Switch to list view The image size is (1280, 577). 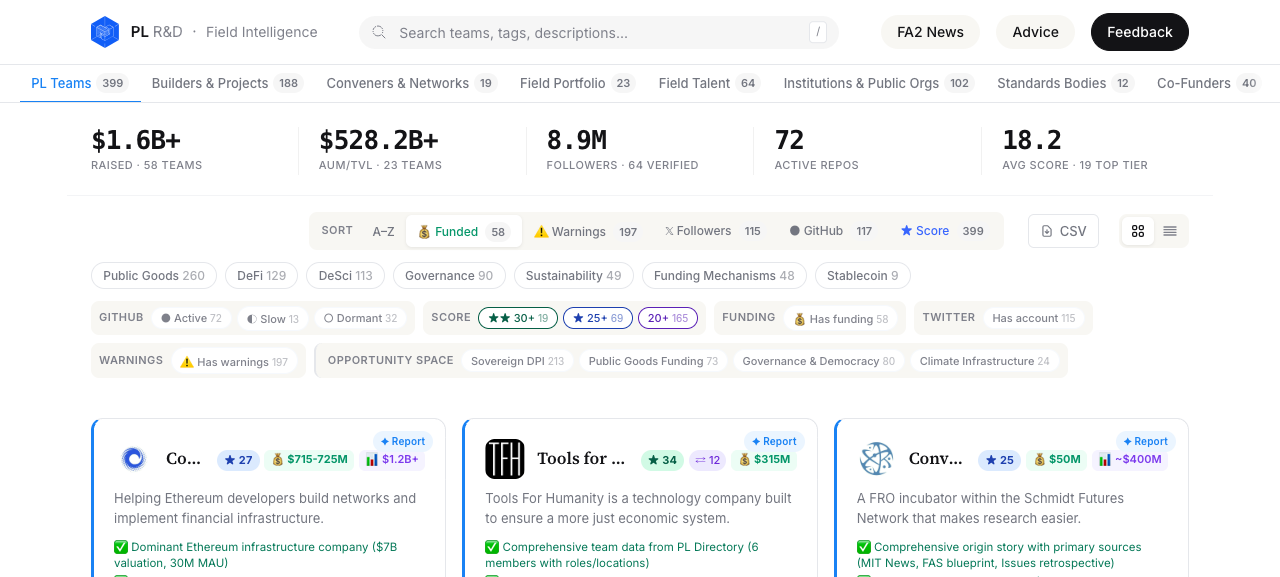(1170, 231)
